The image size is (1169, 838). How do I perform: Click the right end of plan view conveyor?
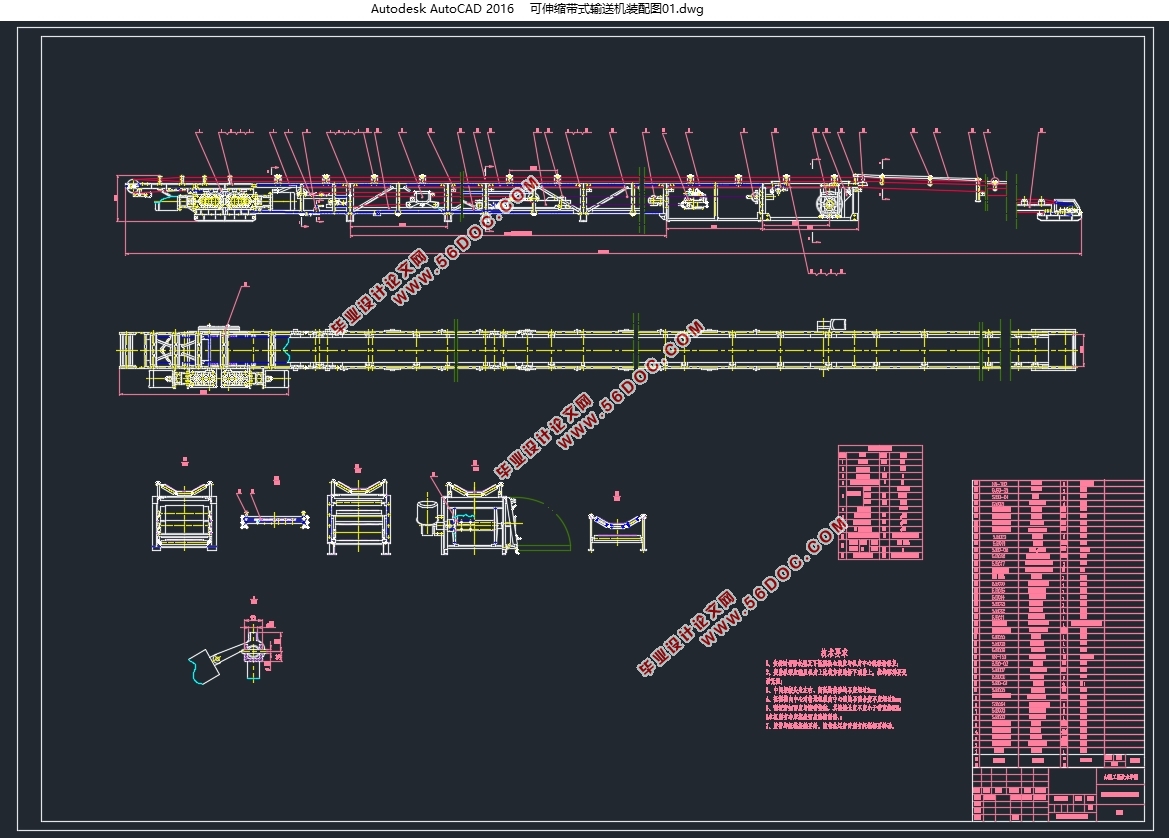(1060, 350)
